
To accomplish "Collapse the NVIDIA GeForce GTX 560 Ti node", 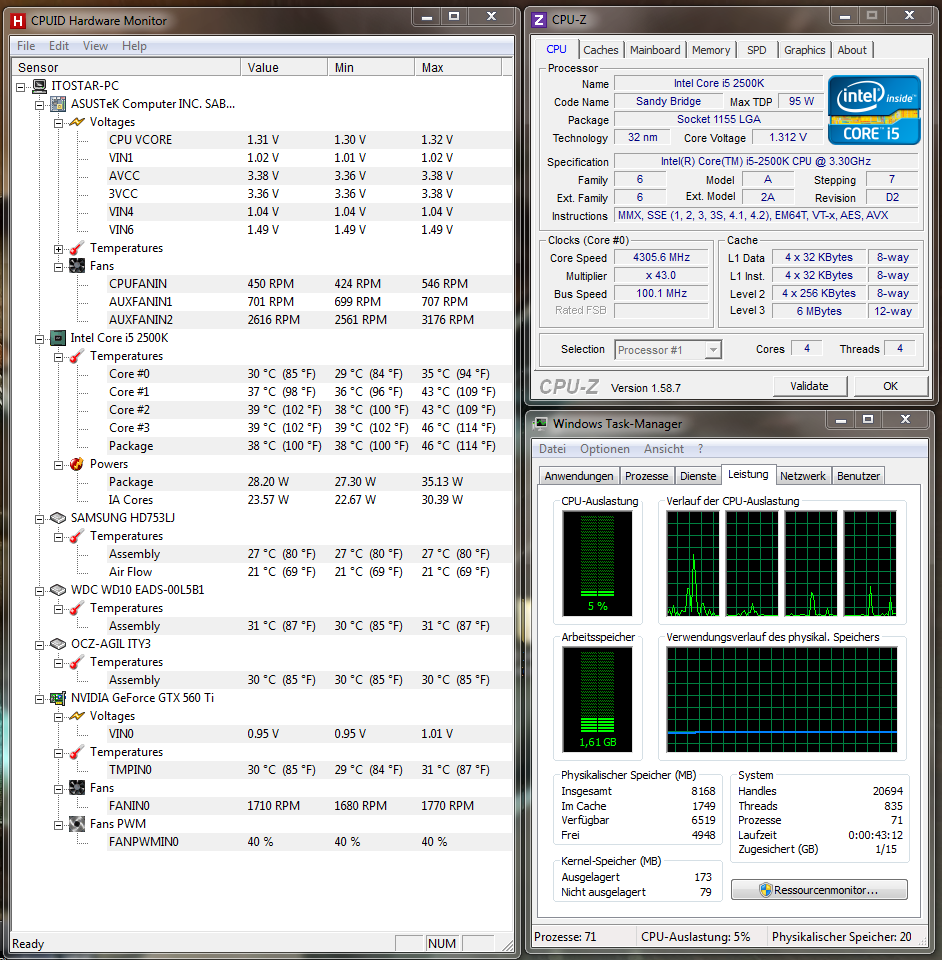I will [x=39, y=699].
